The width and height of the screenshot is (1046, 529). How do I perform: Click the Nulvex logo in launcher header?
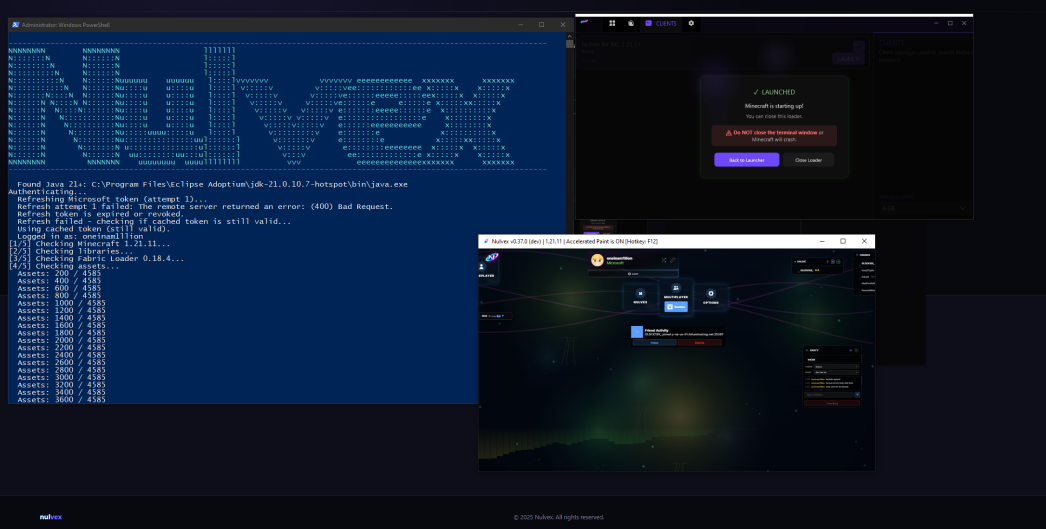coord(584,22)
